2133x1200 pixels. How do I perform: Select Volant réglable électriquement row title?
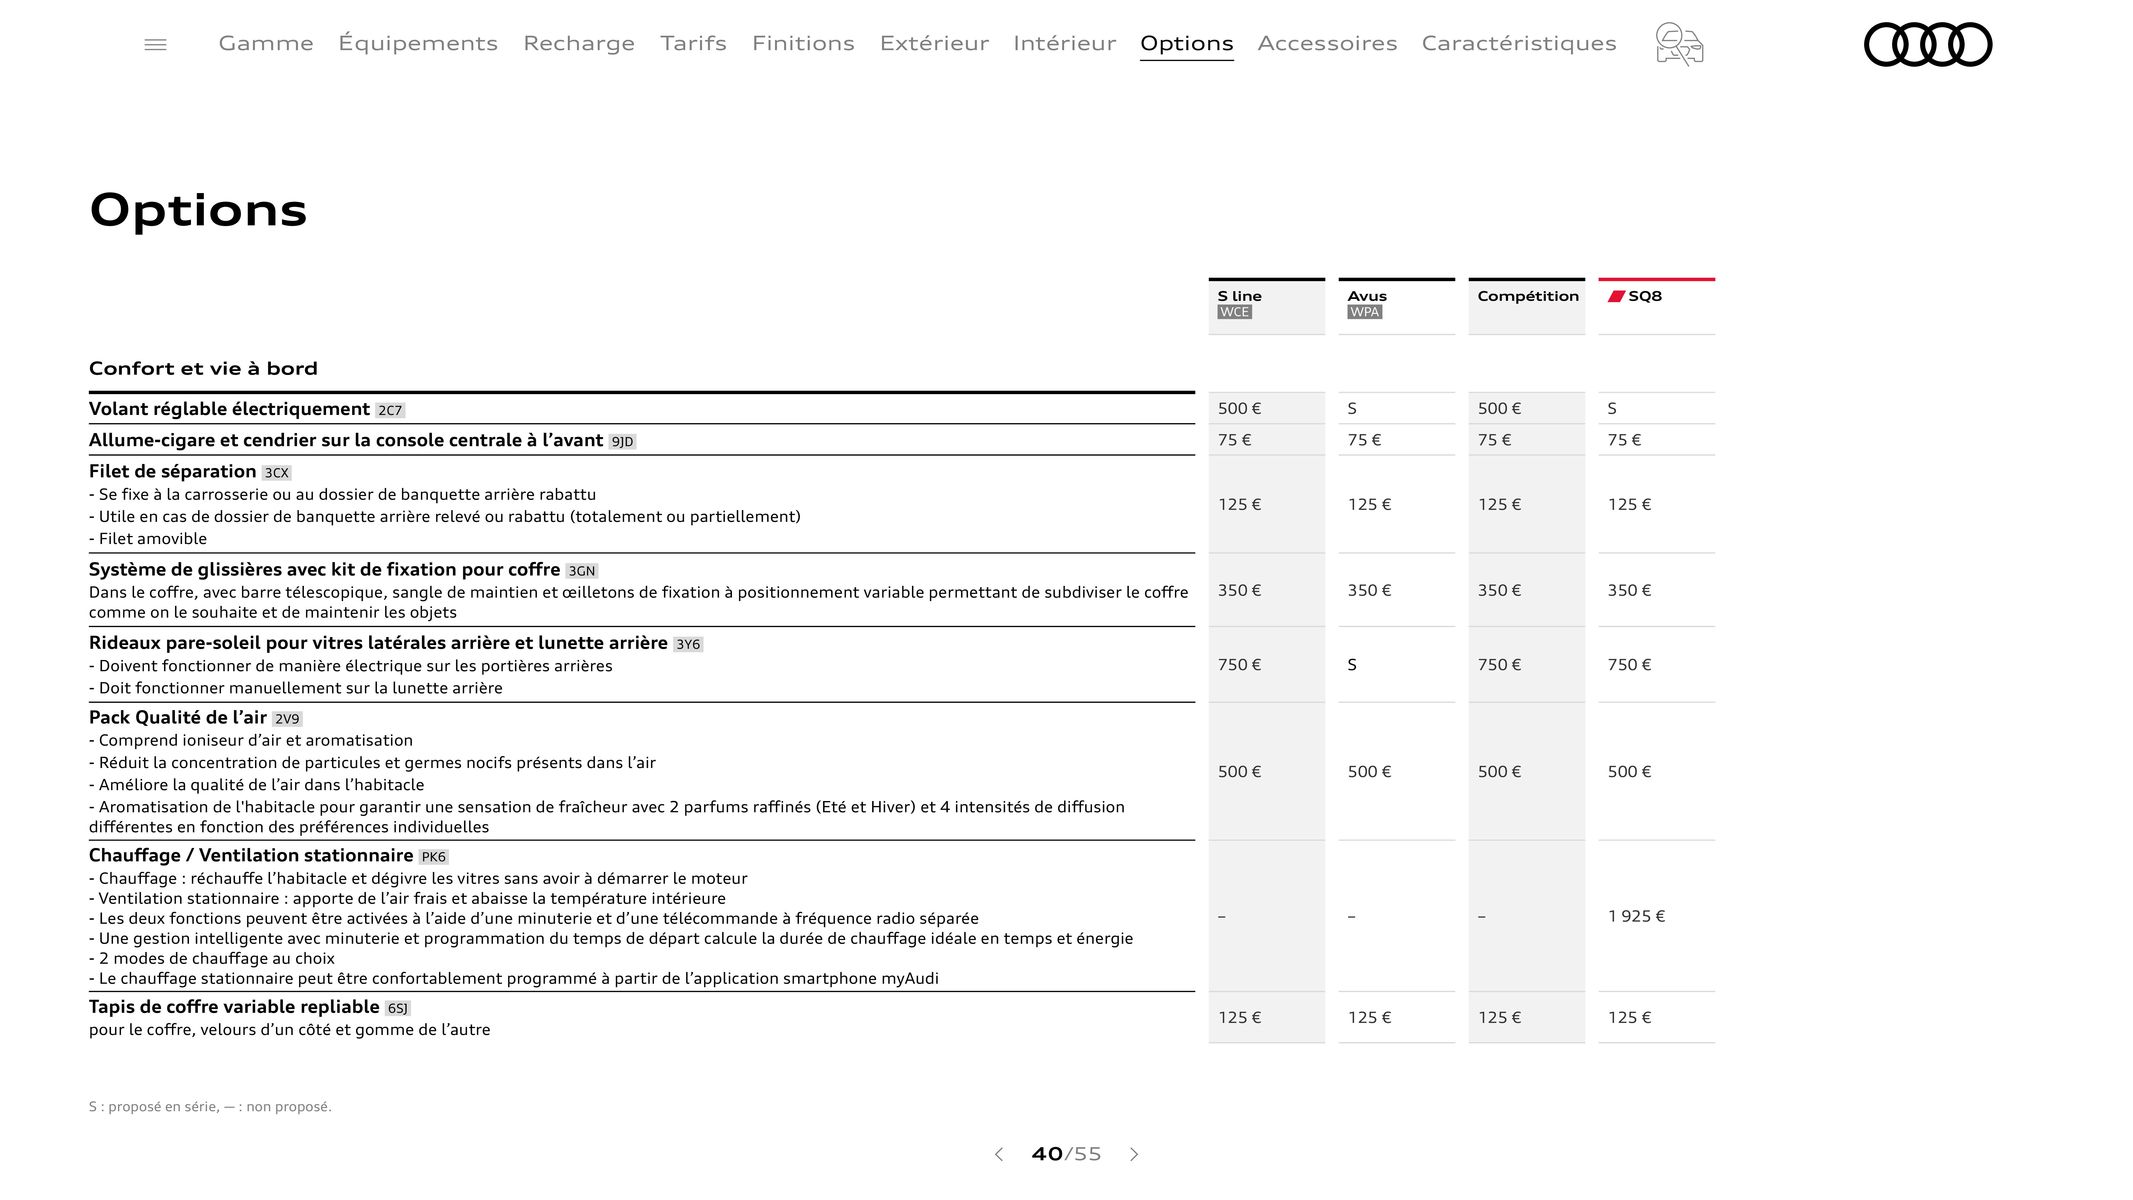tap(229, 409)
